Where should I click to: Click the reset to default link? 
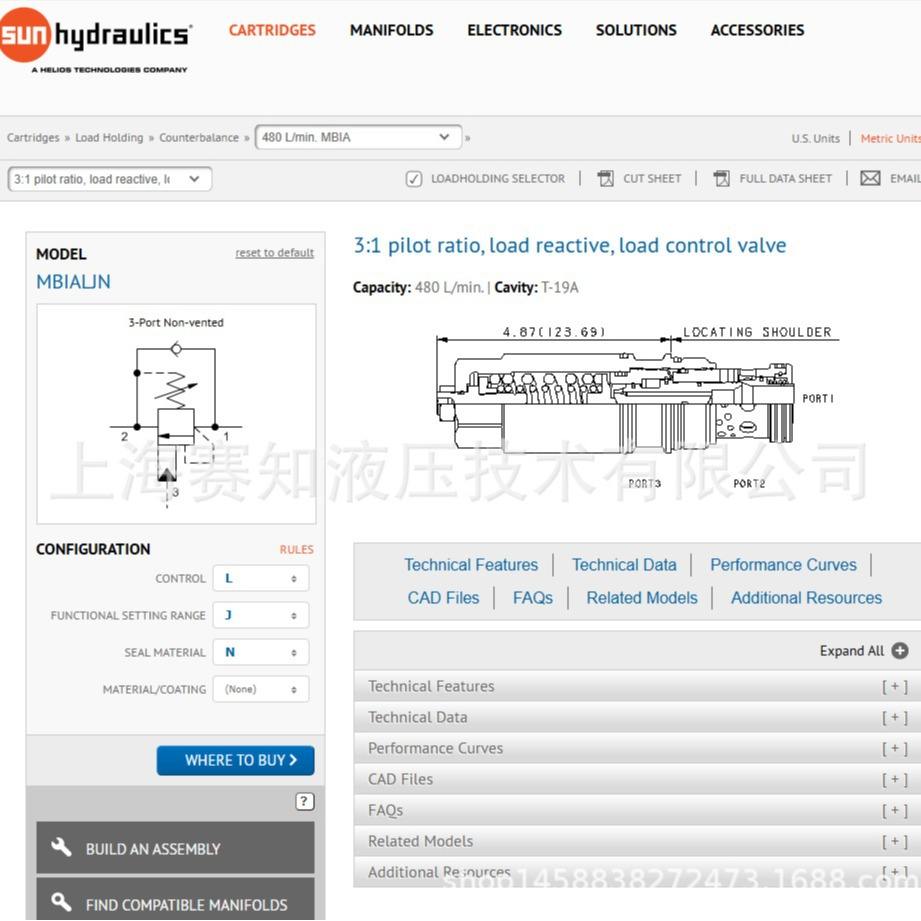(x=274, y=253)
